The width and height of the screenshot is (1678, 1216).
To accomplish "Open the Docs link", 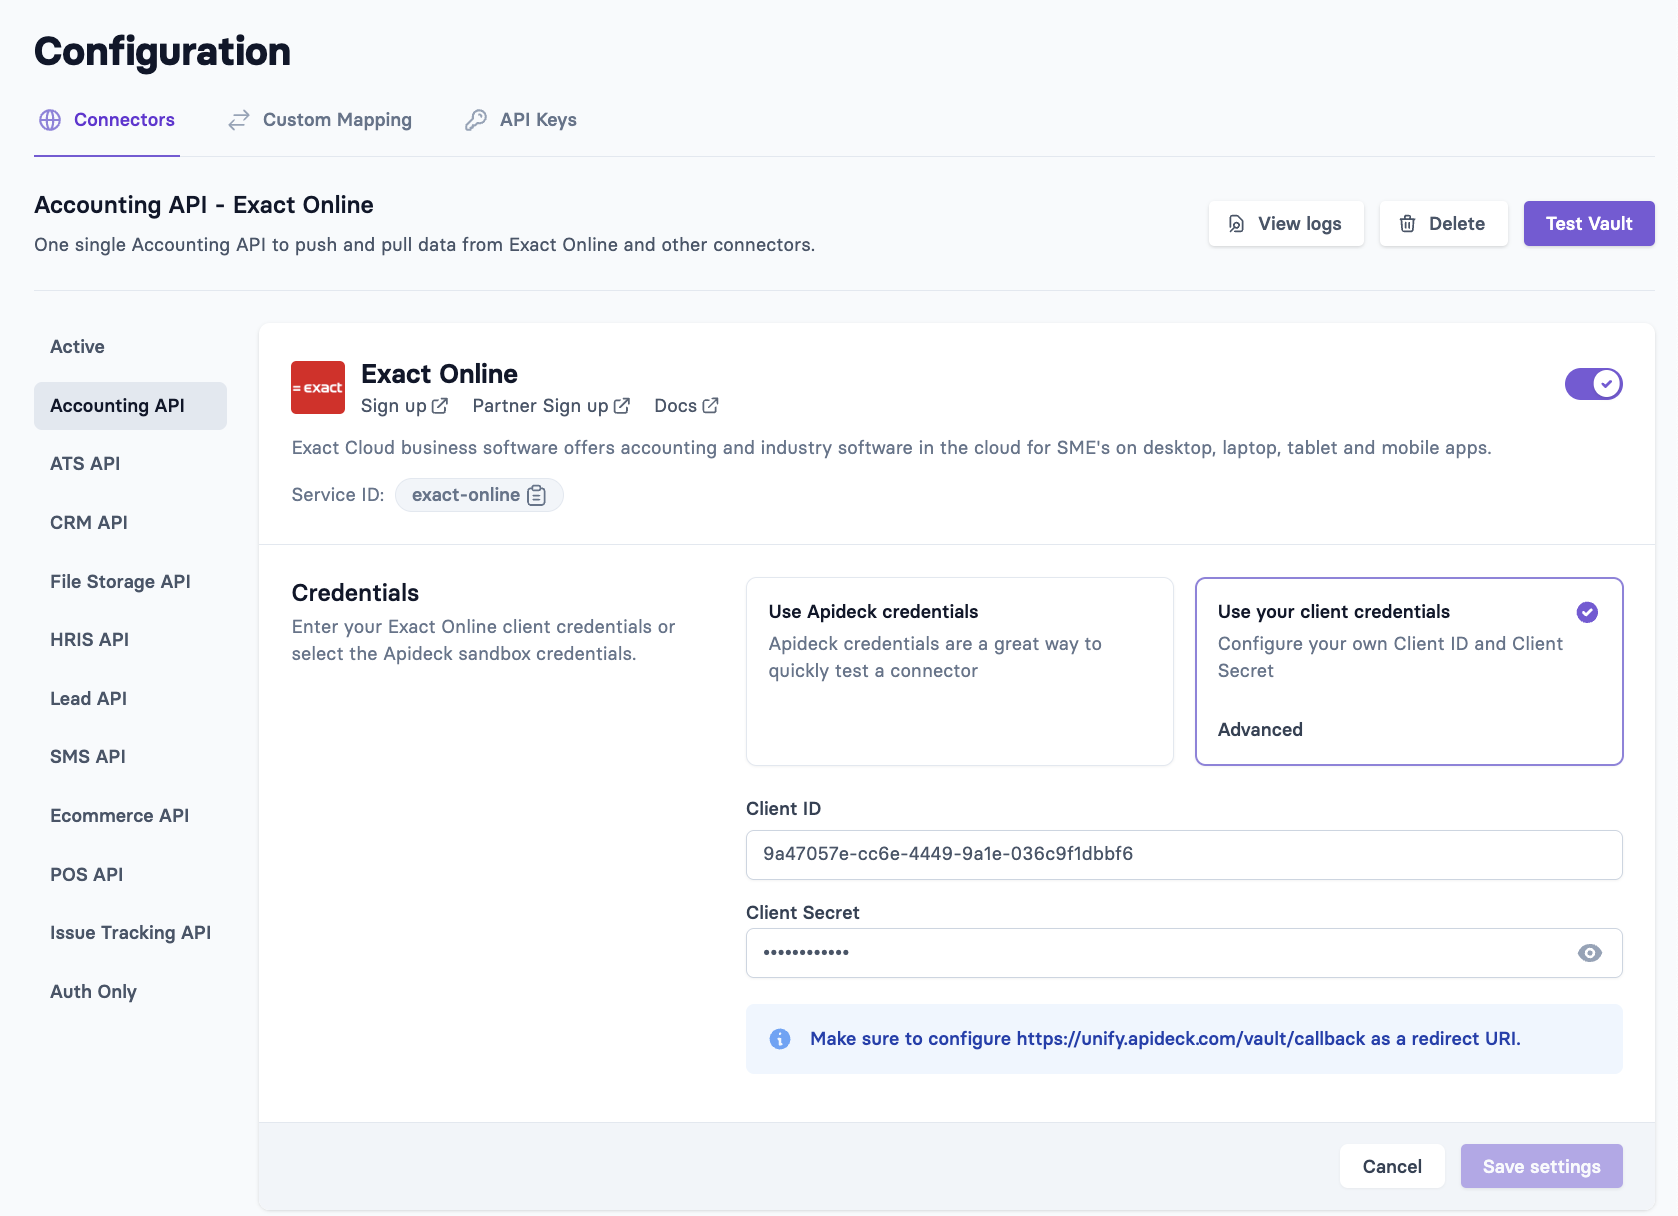I will pyautogui.click(x=686, y=406).
